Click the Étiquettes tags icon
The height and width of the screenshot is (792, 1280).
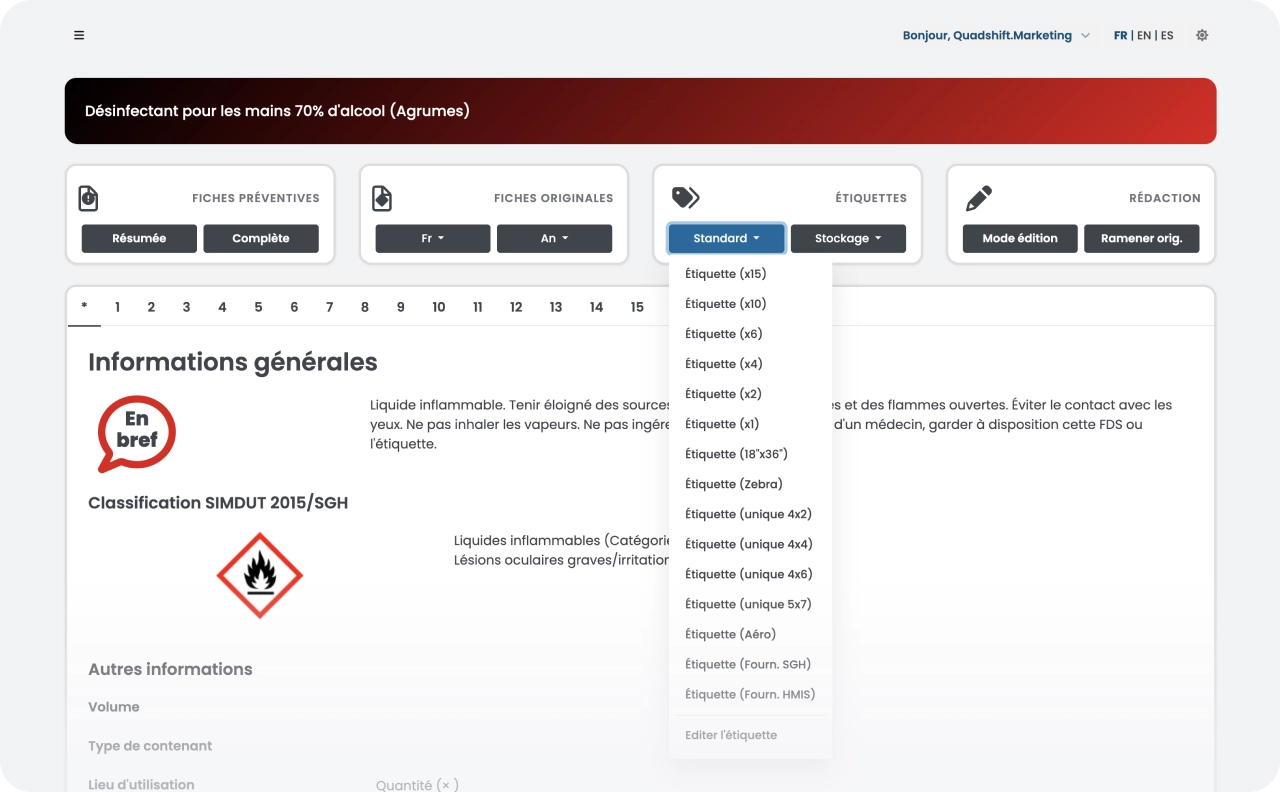tap(685, 198)
